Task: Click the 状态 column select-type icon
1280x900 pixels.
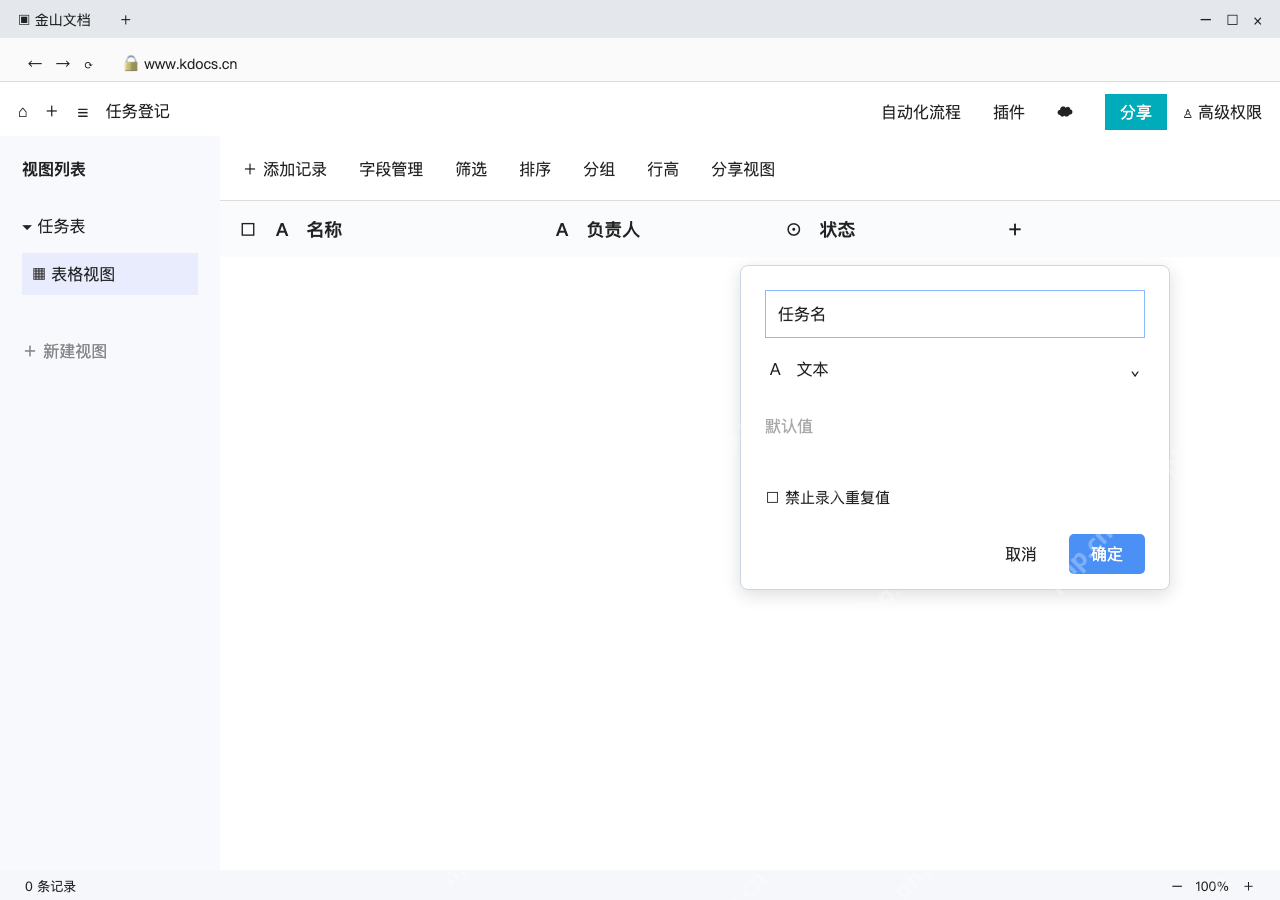Action: [794, 230]
